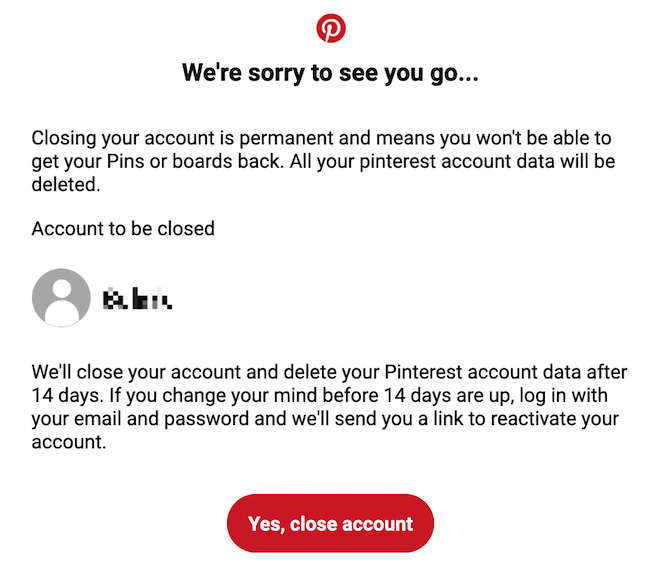650x576 pixels.
Task: Select the pixelated account username
Action: (137, 299)
